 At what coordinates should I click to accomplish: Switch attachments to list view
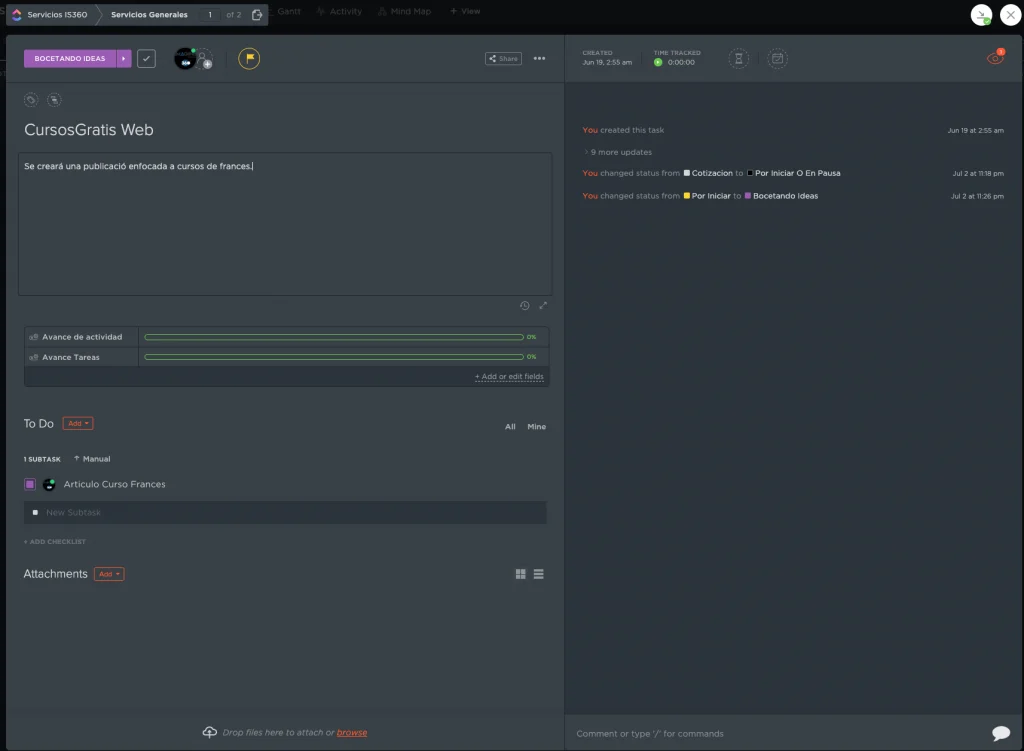point(539,574)
